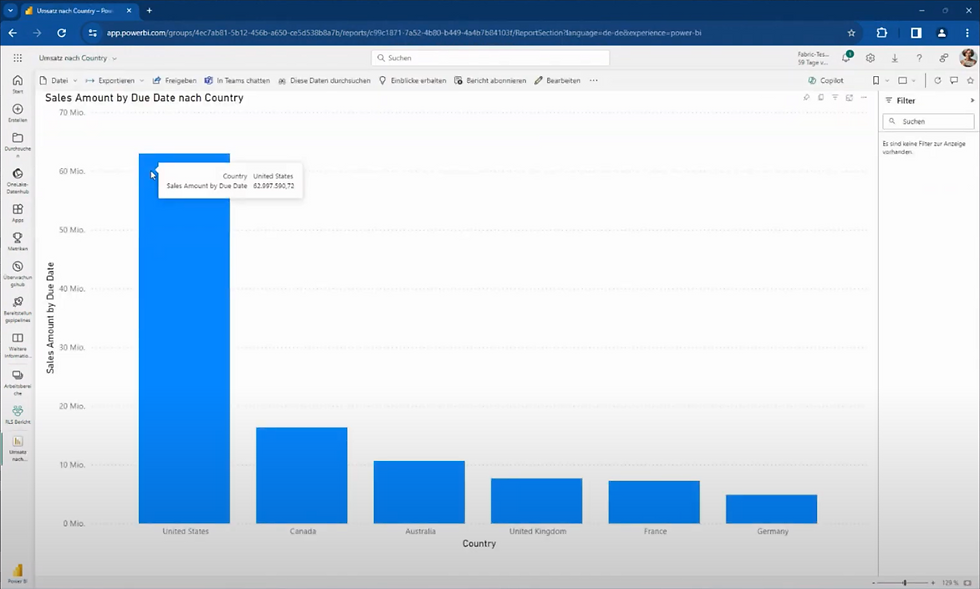Click the Freigeben share button

(174, 81)
